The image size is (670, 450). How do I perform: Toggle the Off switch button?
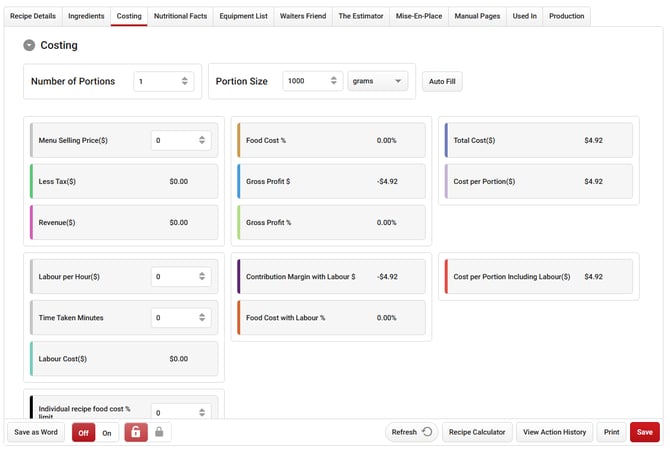85,433
